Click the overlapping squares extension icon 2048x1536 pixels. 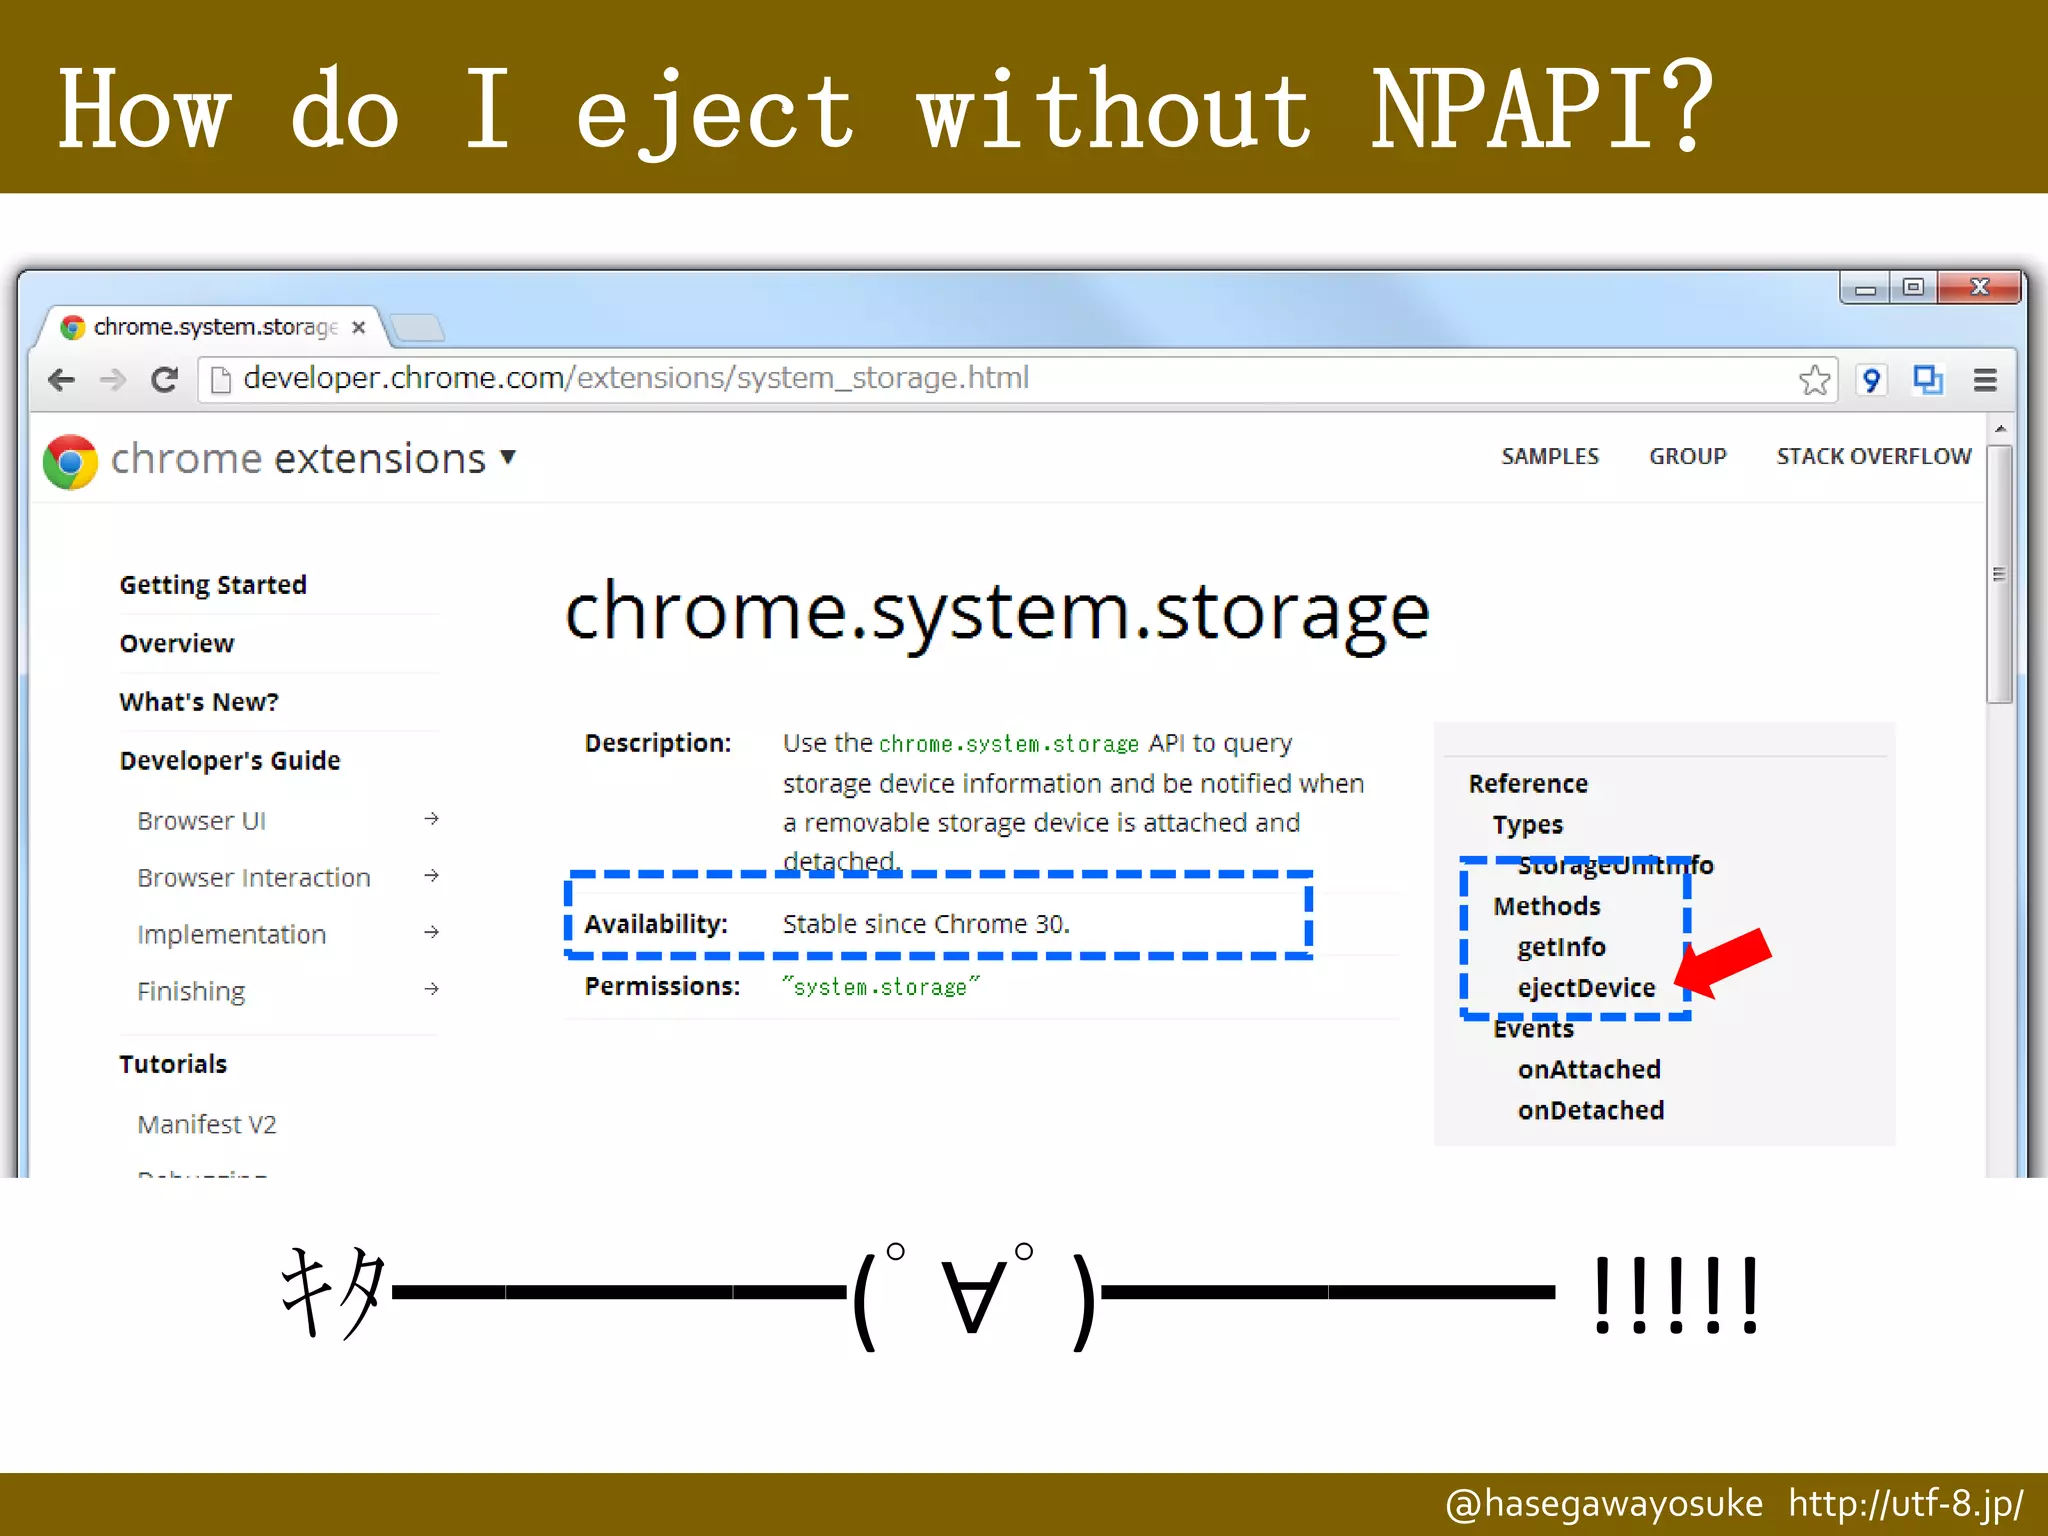tap(1928, 380)
